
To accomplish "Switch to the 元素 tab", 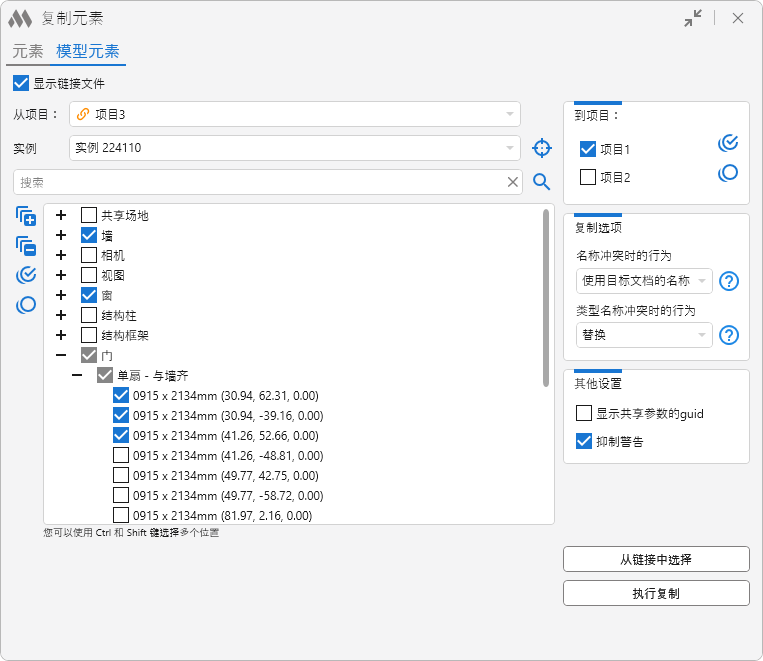I will [x=28, y=51].
